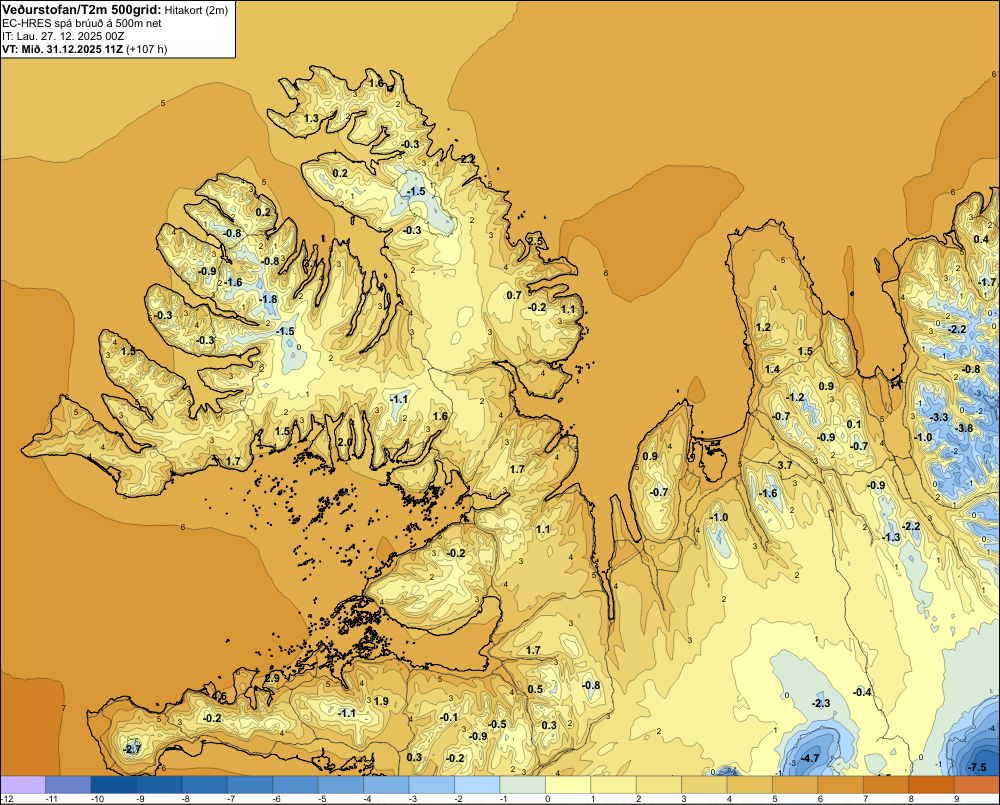Image resolution: width=1000 pixels, height=805 pixels.
Task: Pick the legend swatch between -8 and -7
Action: click(205, 785)
